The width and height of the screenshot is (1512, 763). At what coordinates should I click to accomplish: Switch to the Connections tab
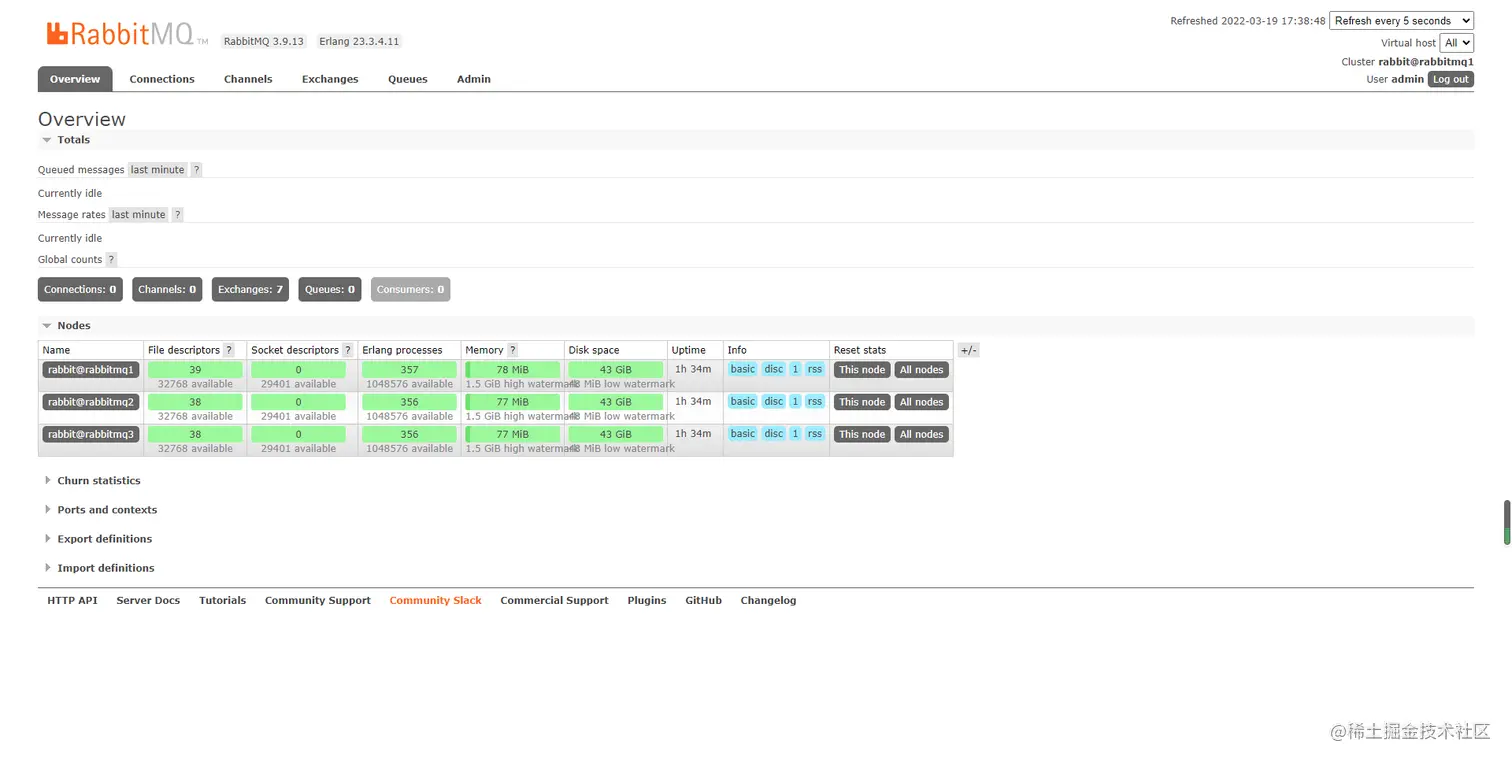coord(162,79)
